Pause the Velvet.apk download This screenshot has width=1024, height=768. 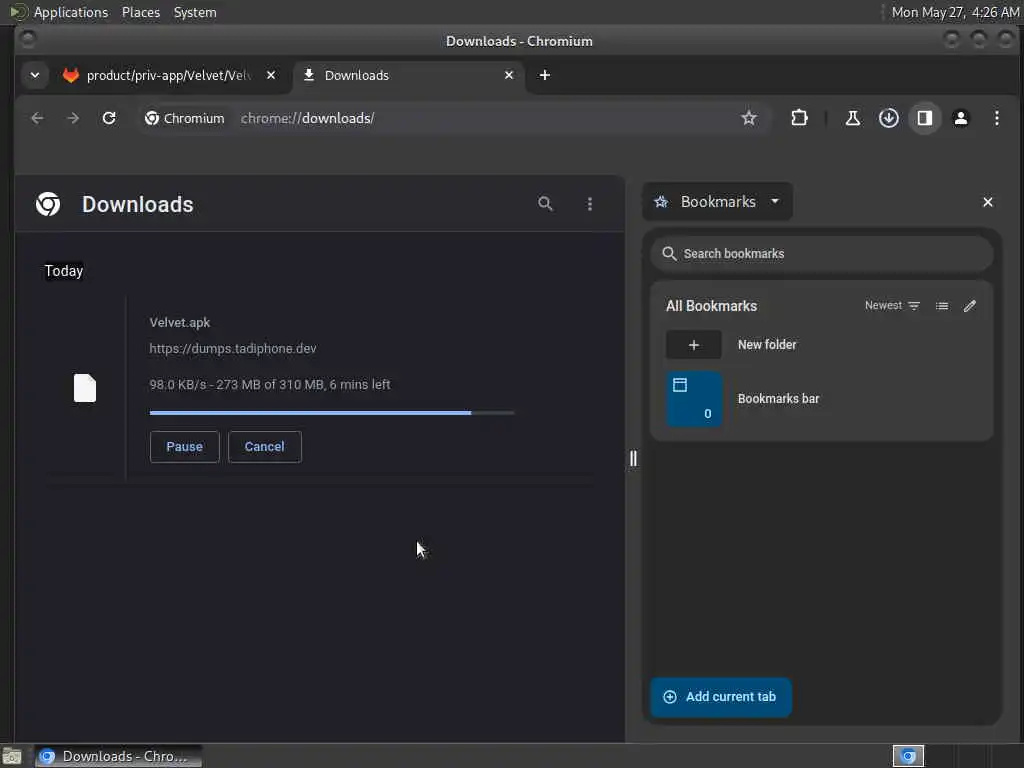click(x=184, y=447)
